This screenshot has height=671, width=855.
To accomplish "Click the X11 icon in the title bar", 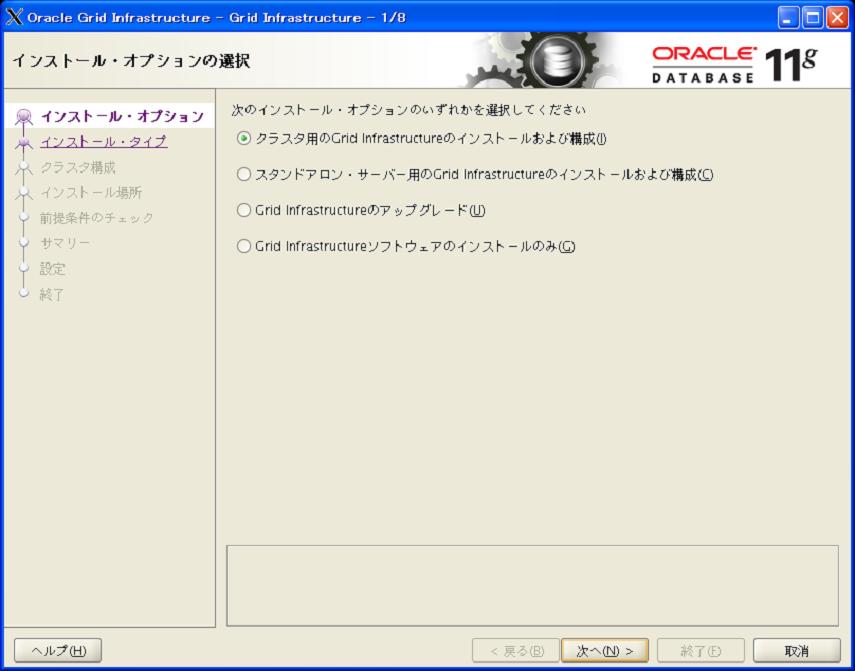I will tap(14, 17).
